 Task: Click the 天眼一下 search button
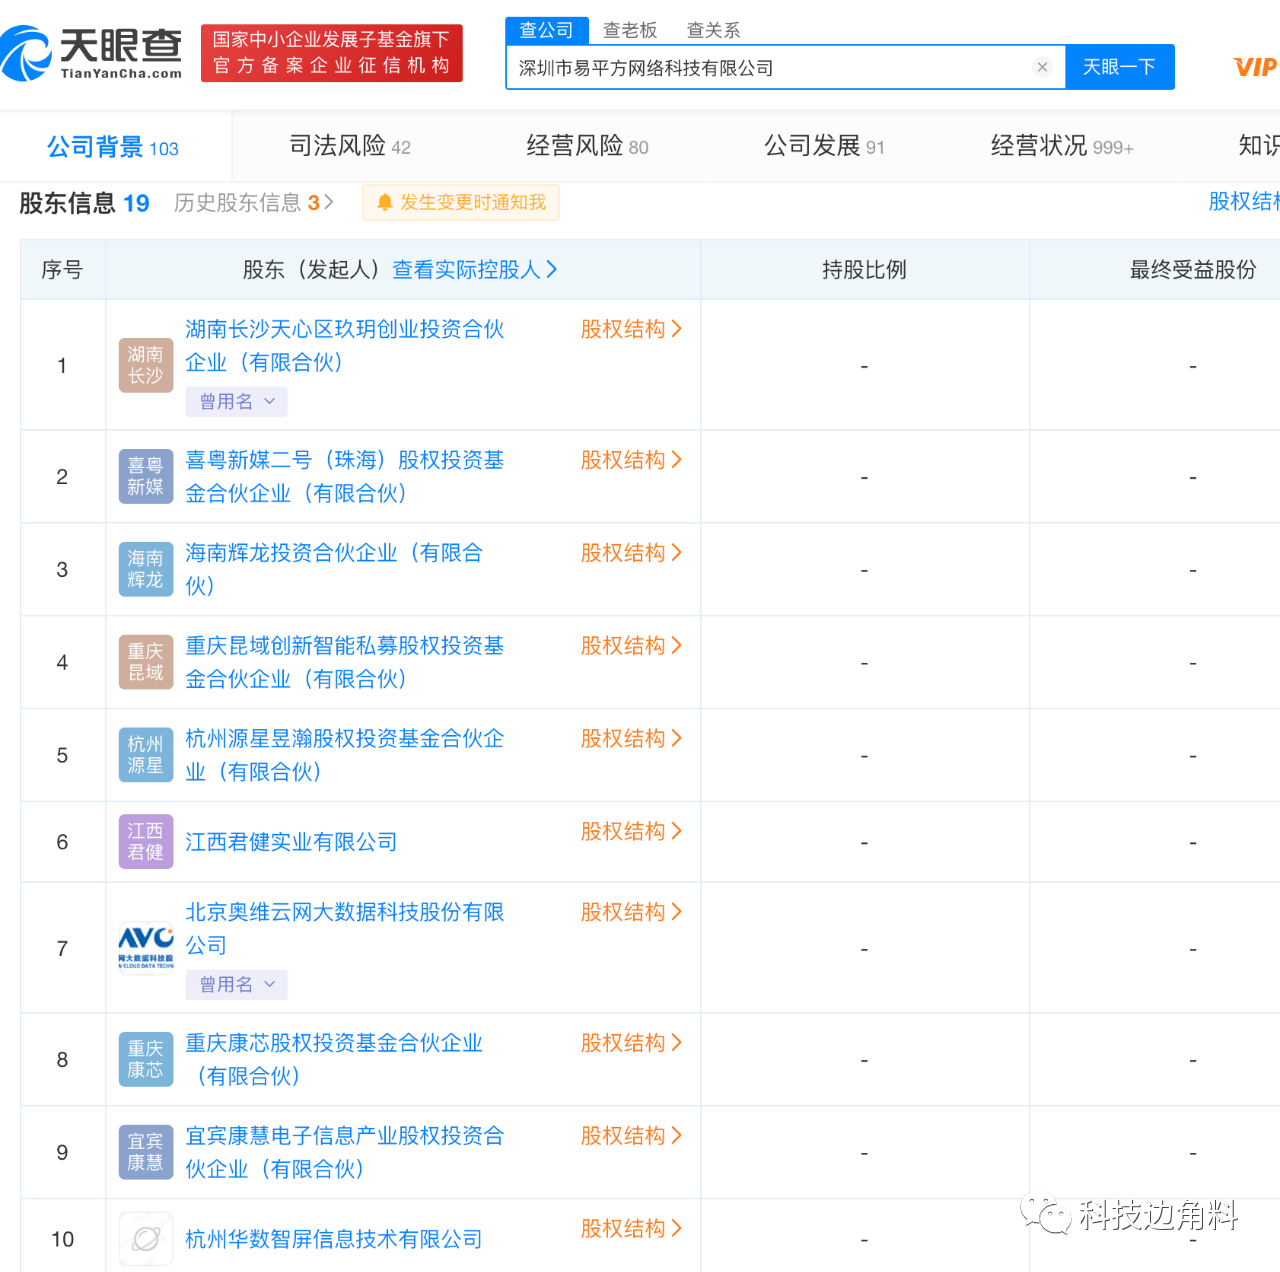(1120, 67)
